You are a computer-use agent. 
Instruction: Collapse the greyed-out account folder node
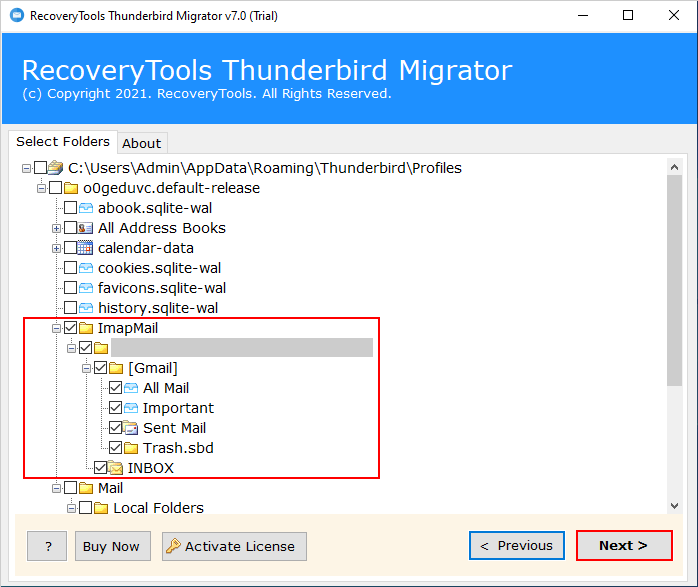(71, 348)
